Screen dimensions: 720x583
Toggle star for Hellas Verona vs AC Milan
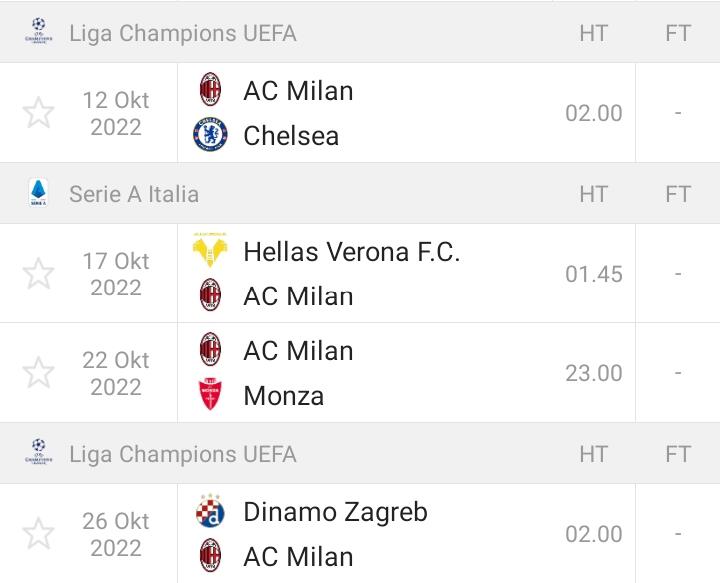click(x=38, y=273)
